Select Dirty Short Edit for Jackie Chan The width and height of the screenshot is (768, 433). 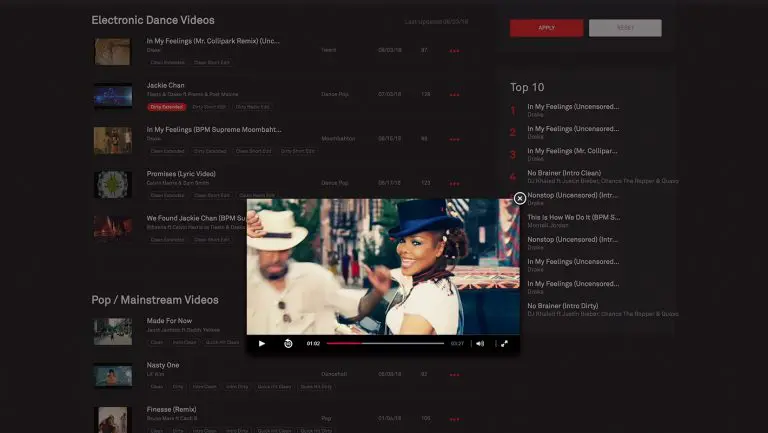[x=210, y=106]
